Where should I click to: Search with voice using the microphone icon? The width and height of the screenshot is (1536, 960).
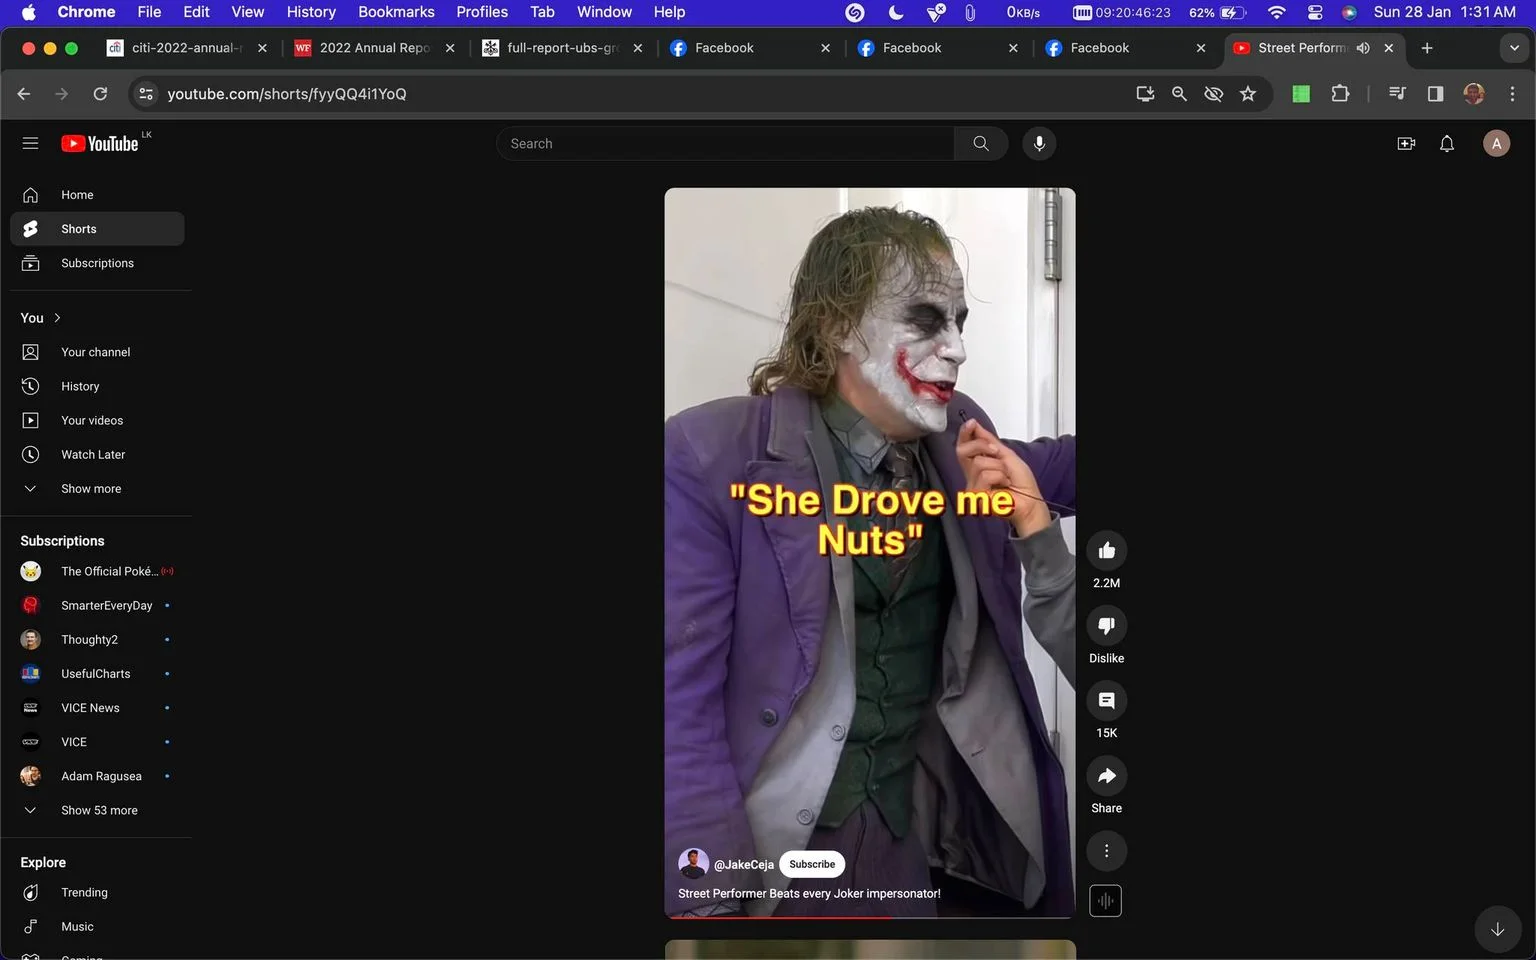(x=1039, y=144)
